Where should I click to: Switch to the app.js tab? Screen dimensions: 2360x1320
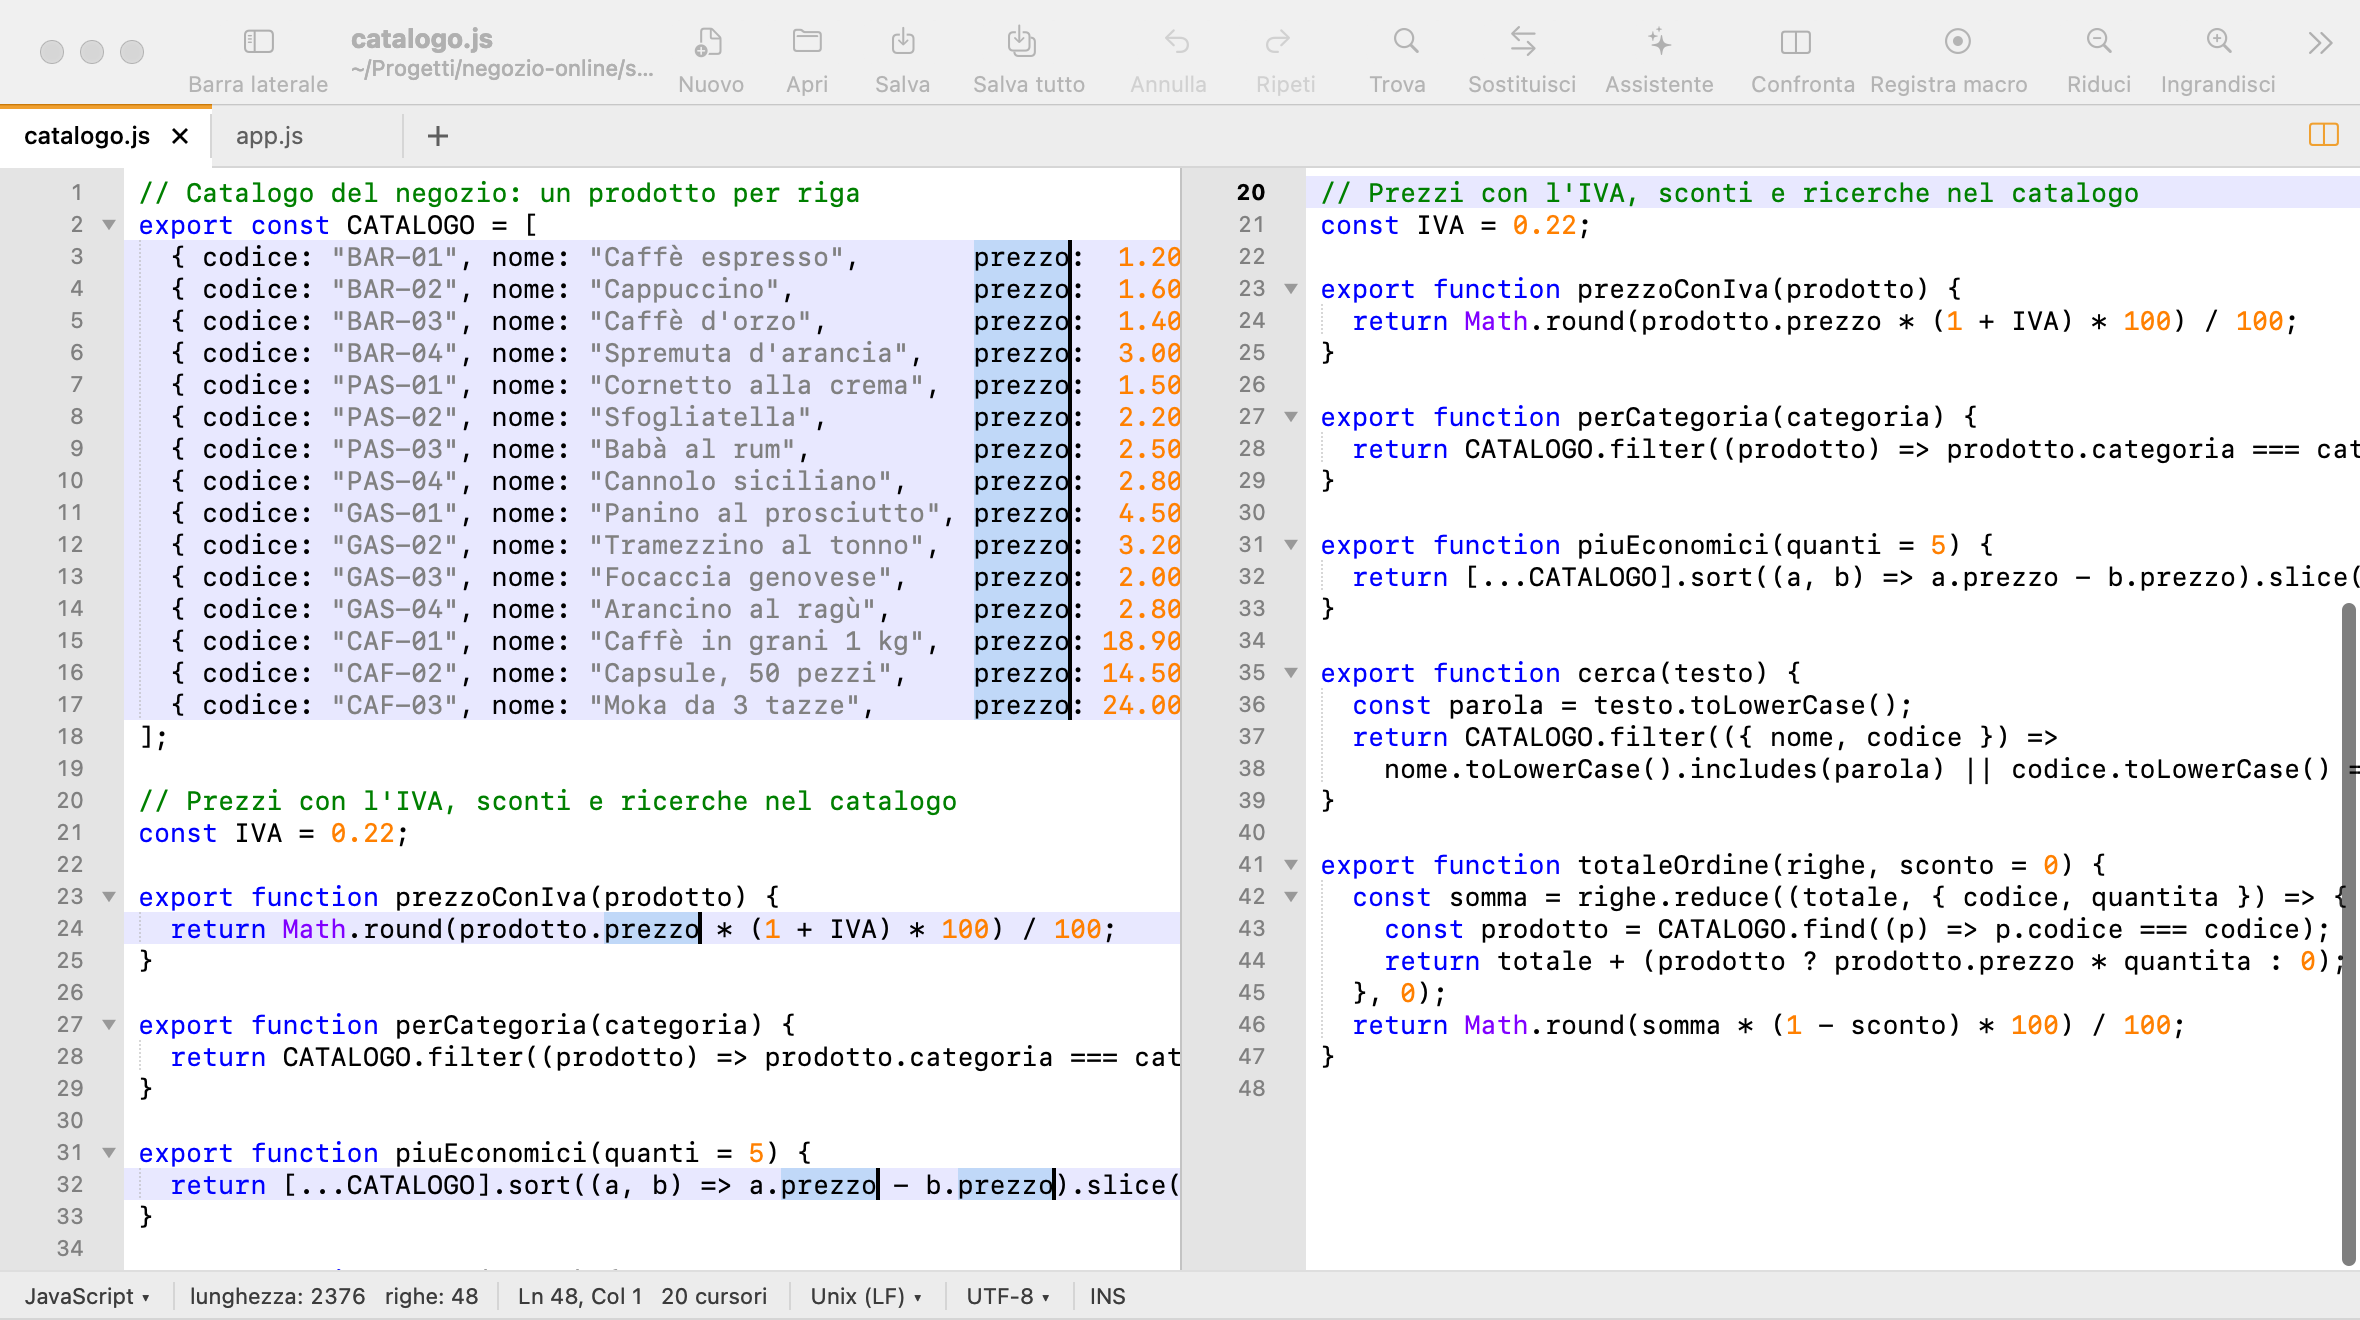click(x=269, y=136)
